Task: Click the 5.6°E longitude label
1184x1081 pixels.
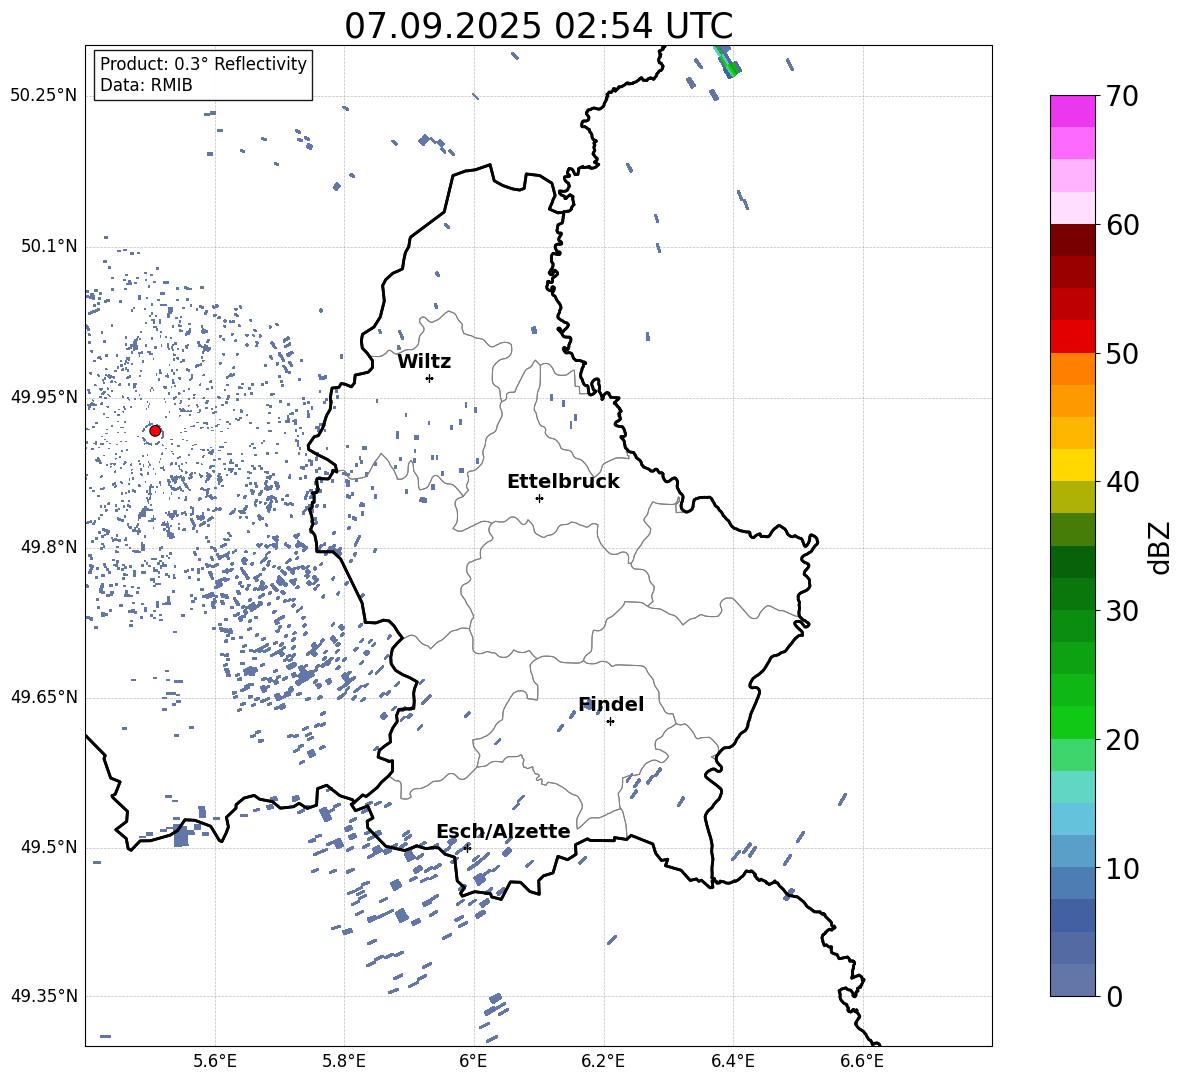Action: pos(215,1061)
